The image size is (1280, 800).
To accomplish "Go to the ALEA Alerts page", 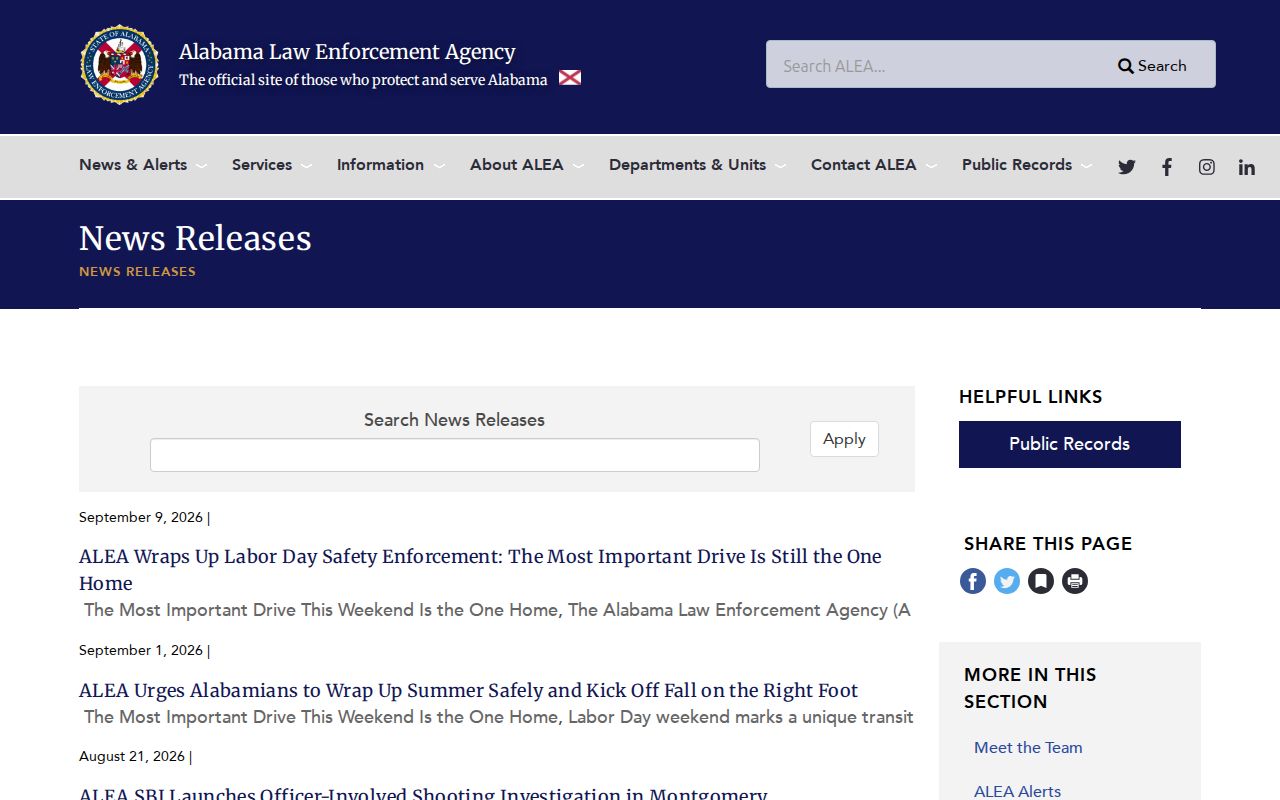I will pos(1017,791).
